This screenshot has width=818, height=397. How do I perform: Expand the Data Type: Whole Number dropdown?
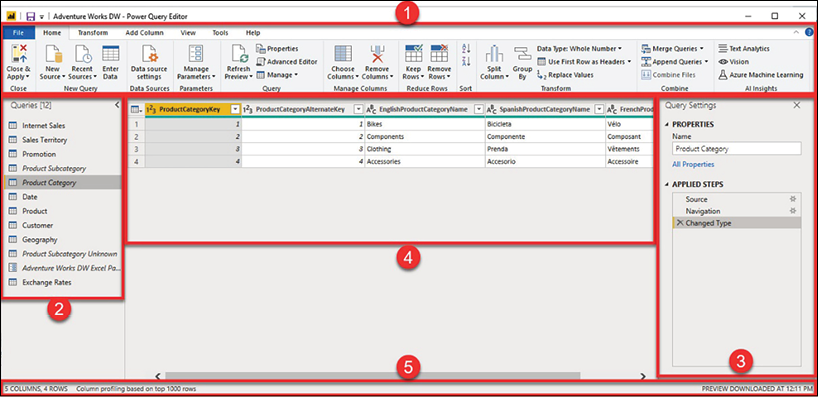[x=620, y=49]
